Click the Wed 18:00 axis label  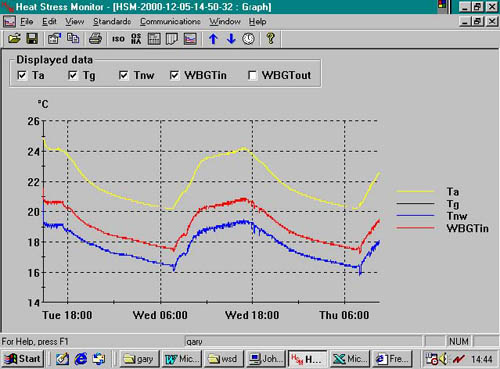pyautogui.click(x=252, y=315)
